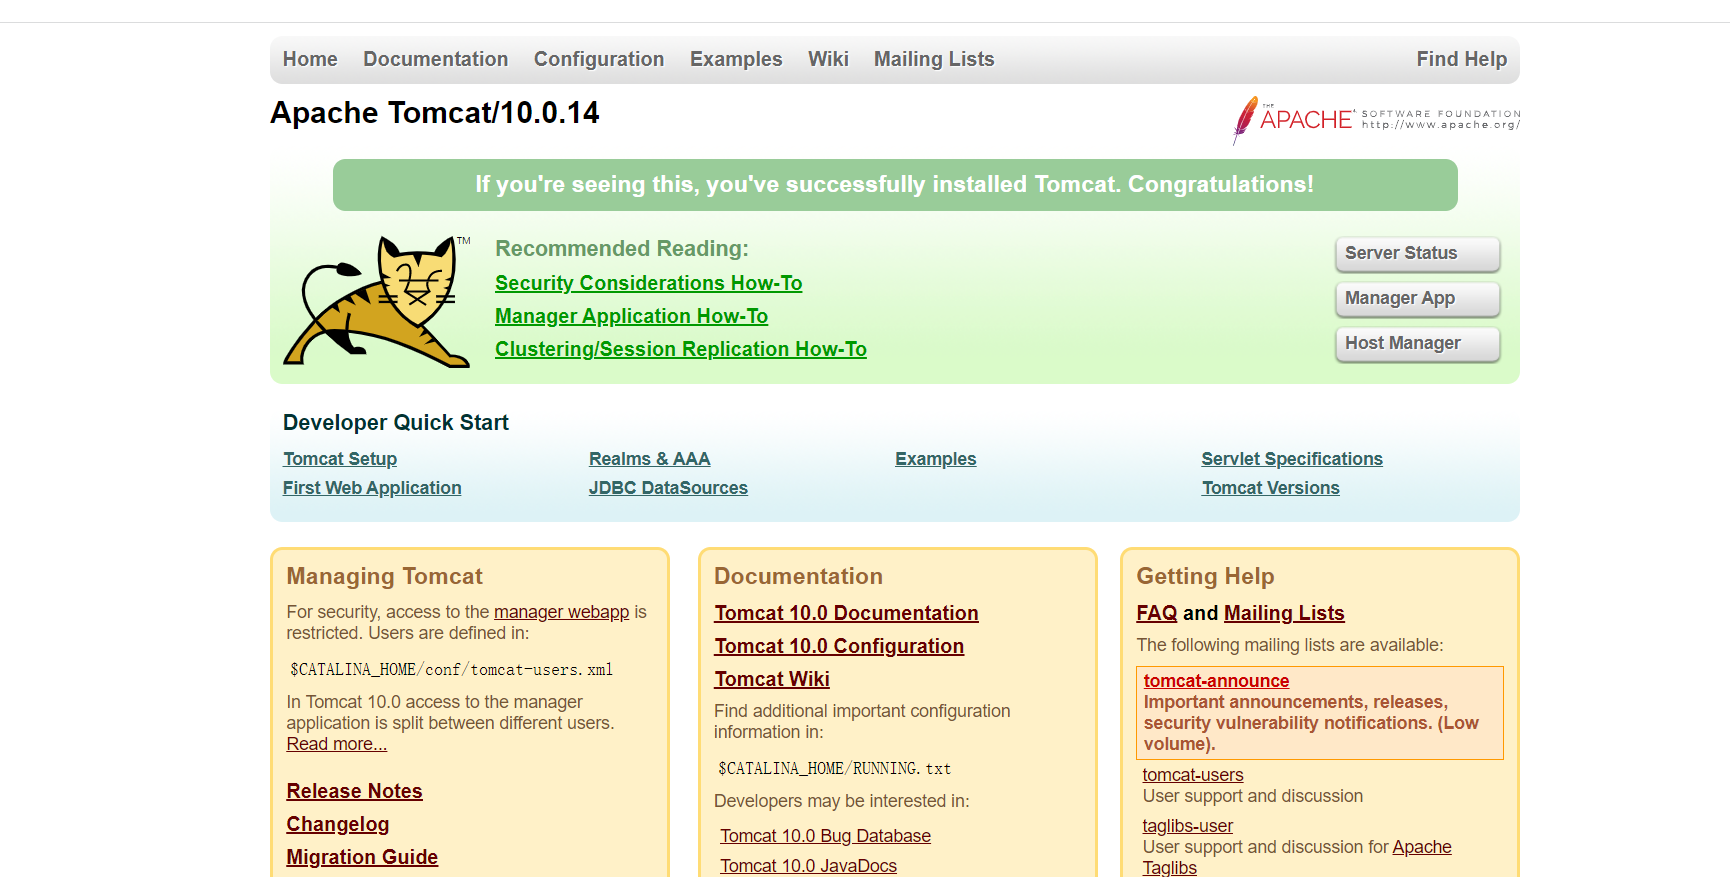Open Documentation in the top navigation bar
Viewport: 1730px width, 877px height.
(436, 59)
